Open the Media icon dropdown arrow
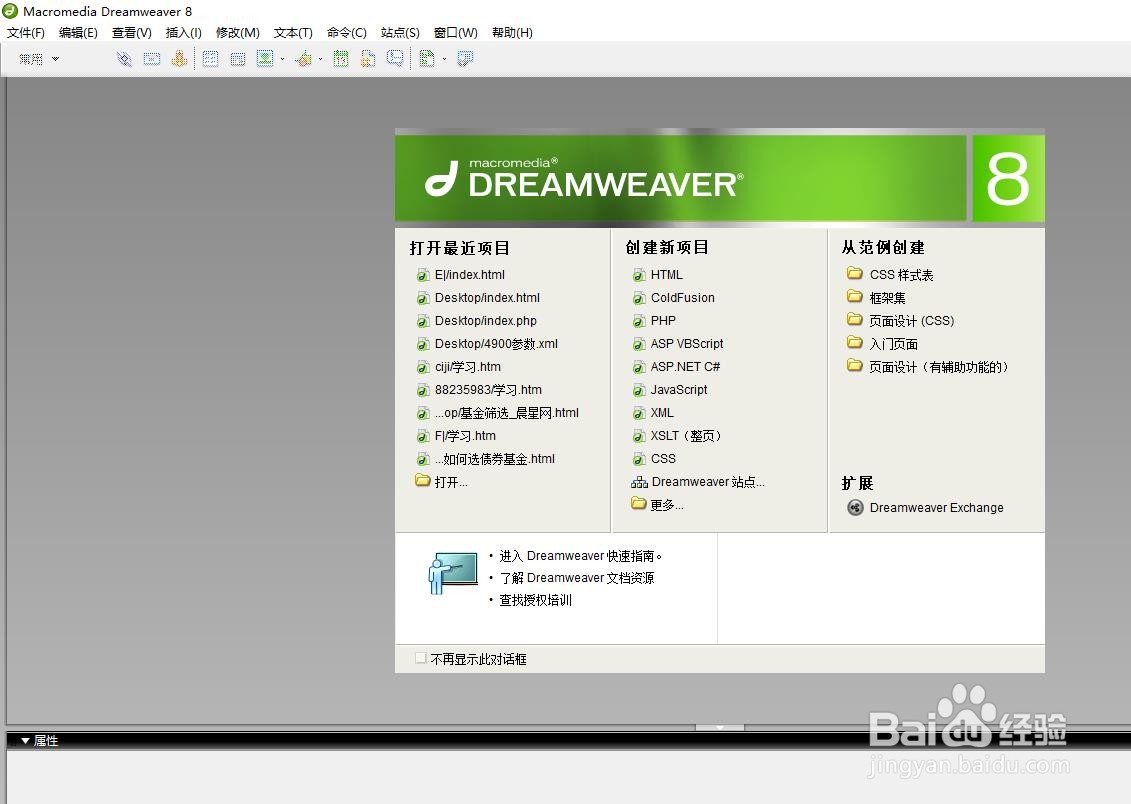 [320, 59]
